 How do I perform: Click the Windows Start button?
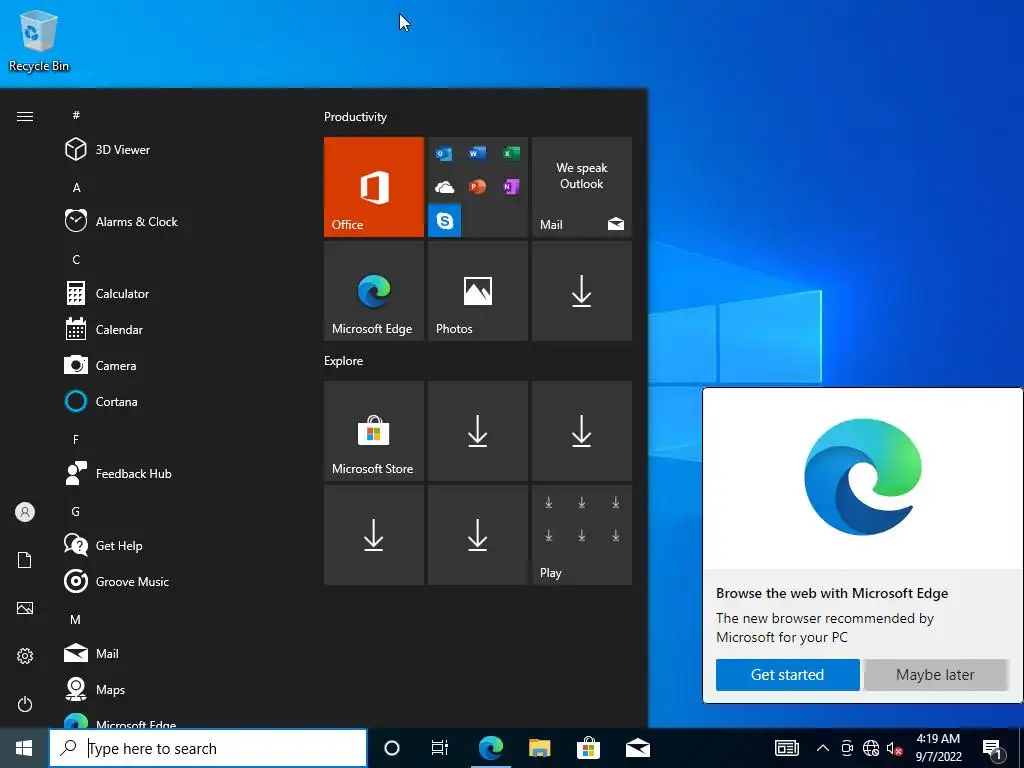point(24,748)
